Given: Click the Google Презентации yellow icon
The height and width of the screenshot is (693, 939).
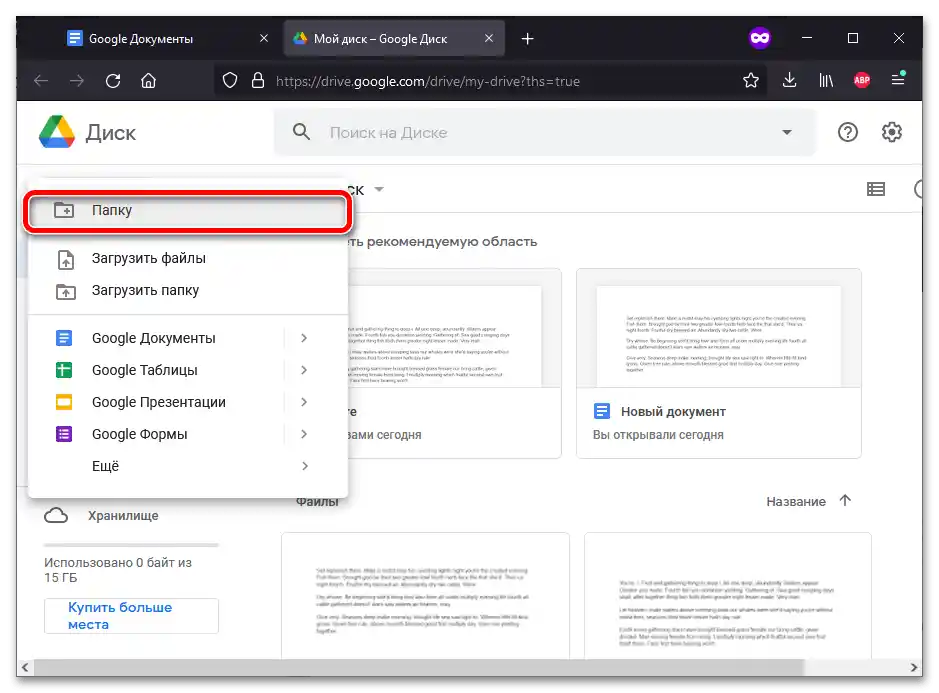Looking at the screenshot, I should (x=64, y=402).
